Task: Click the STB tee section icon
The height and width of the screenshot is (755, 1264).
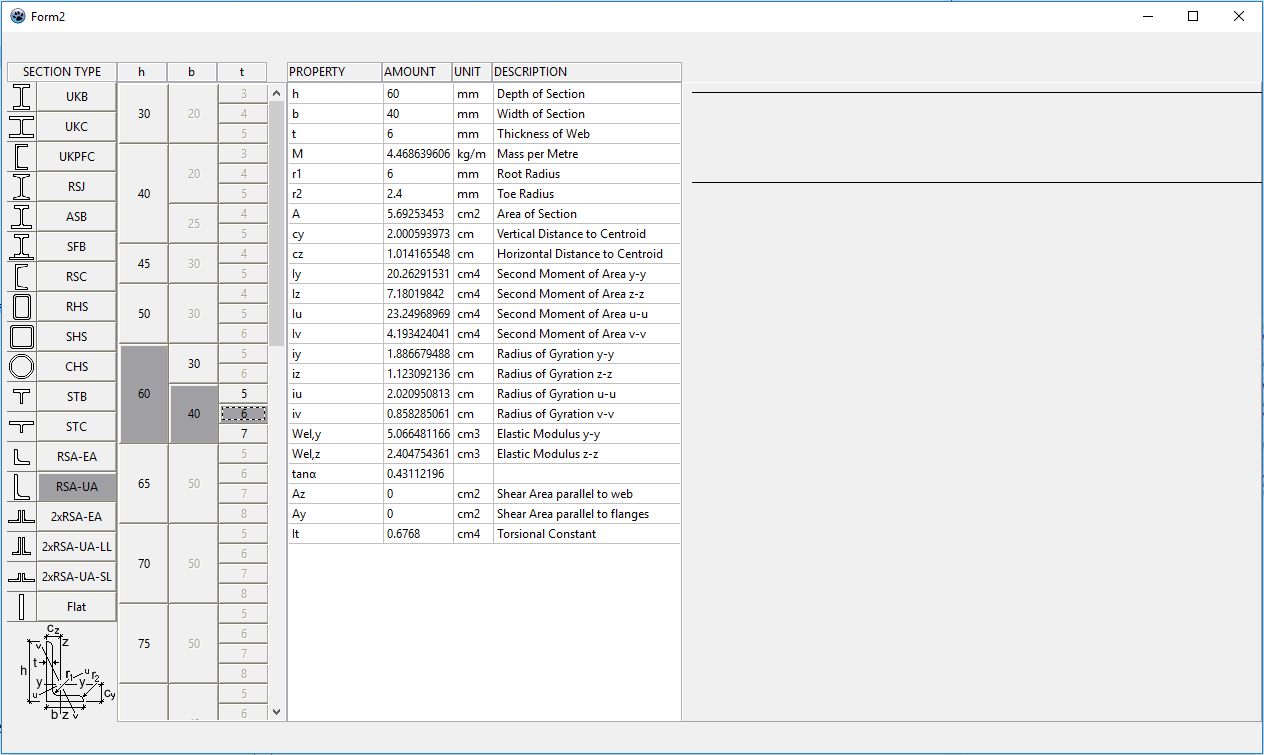Action: click(22, 397)
